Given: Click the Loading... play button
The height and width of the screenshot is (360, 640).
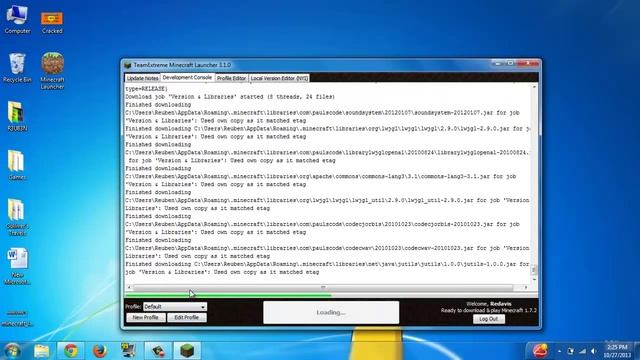Looking at the screenshot, I should point(331,313).
